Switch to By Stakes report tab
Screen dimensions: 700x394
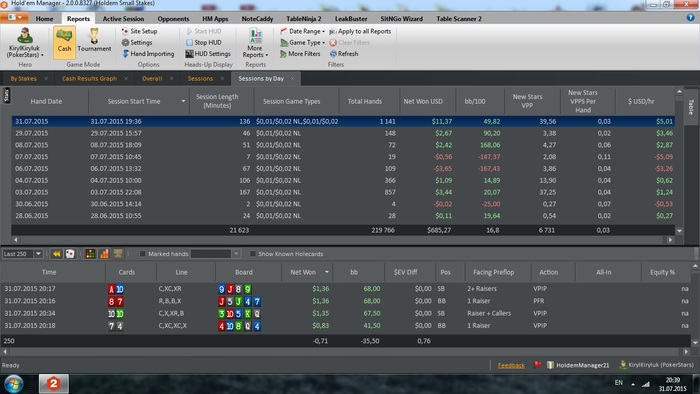pyautogui.click(x=23, y=79)
